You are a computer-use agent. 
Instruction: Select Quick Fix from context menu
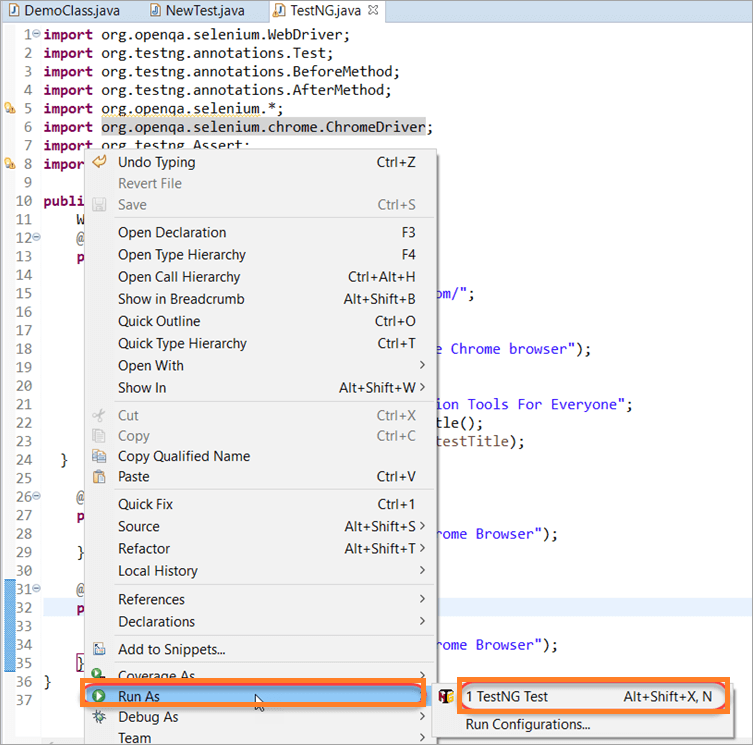145,504
